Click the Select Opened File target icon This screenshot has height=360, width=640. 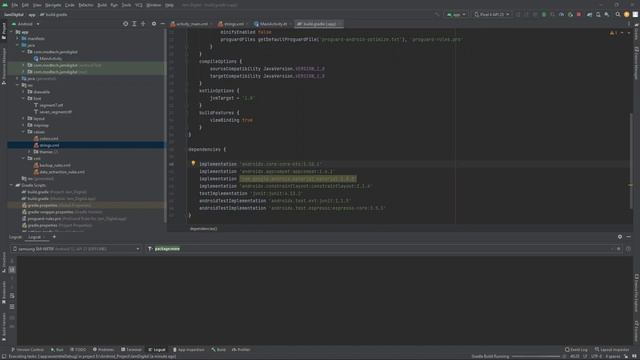(x=125, y=24)
